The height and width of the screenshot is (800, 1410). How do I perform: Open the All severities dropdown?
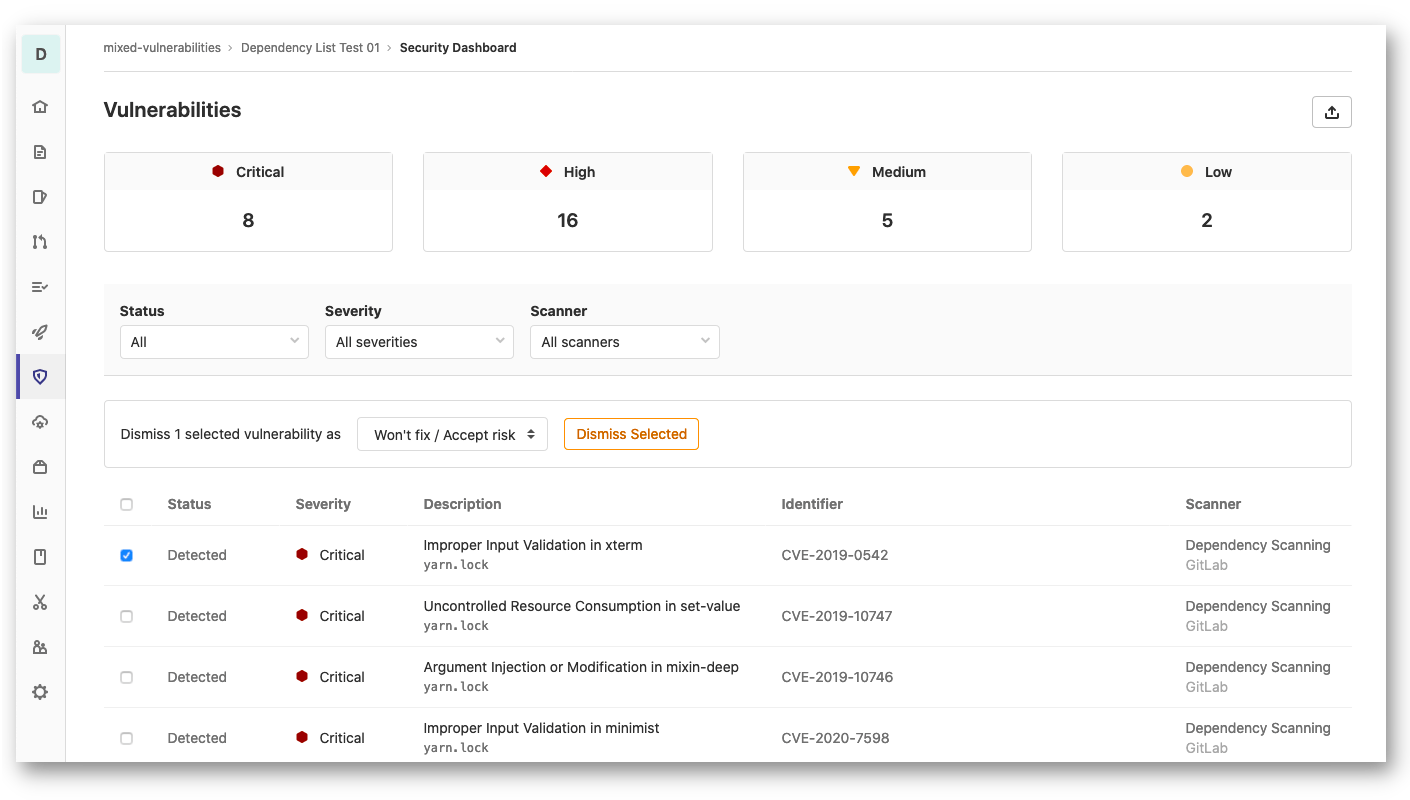[x=419, y=342]
